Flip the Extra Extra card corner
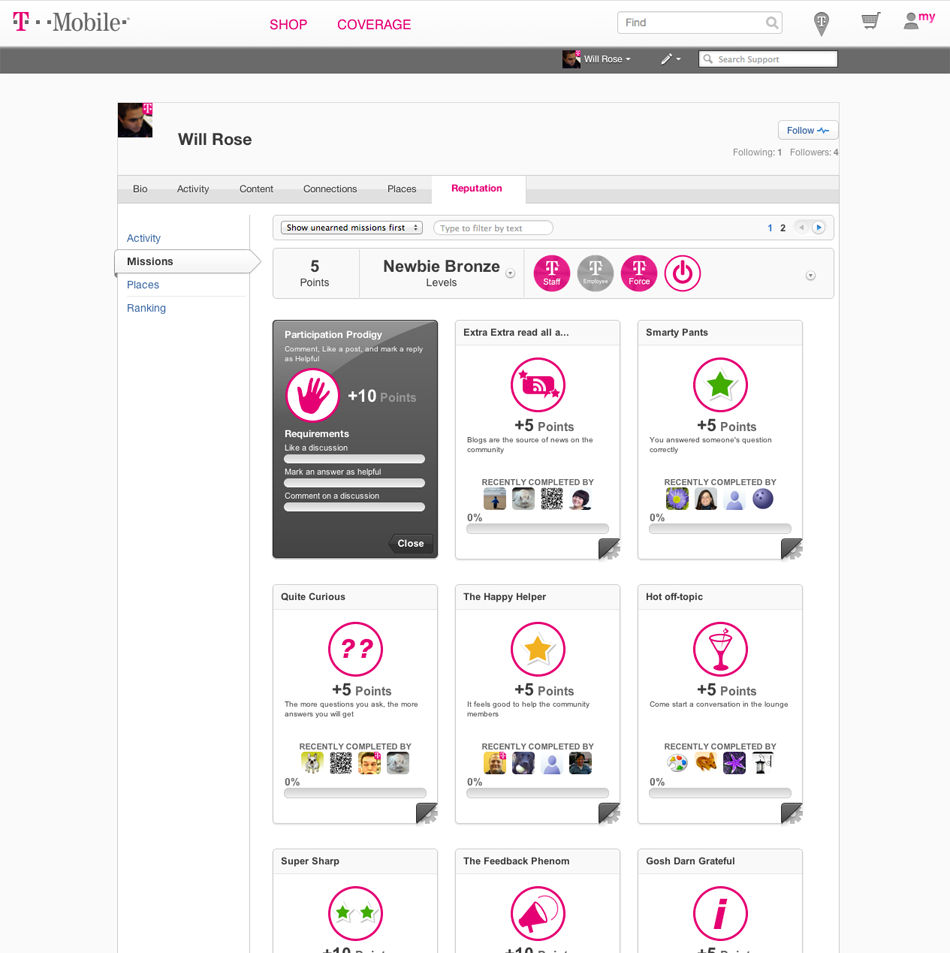Screen dimensions: 950x953 [x=609, y=549]
